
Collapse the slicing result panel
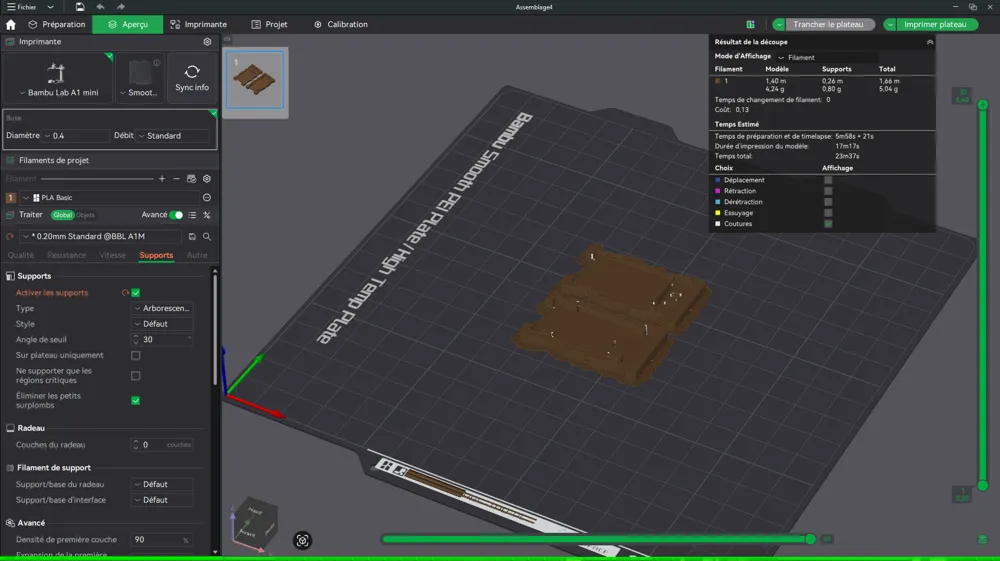[x=930, y=42]
